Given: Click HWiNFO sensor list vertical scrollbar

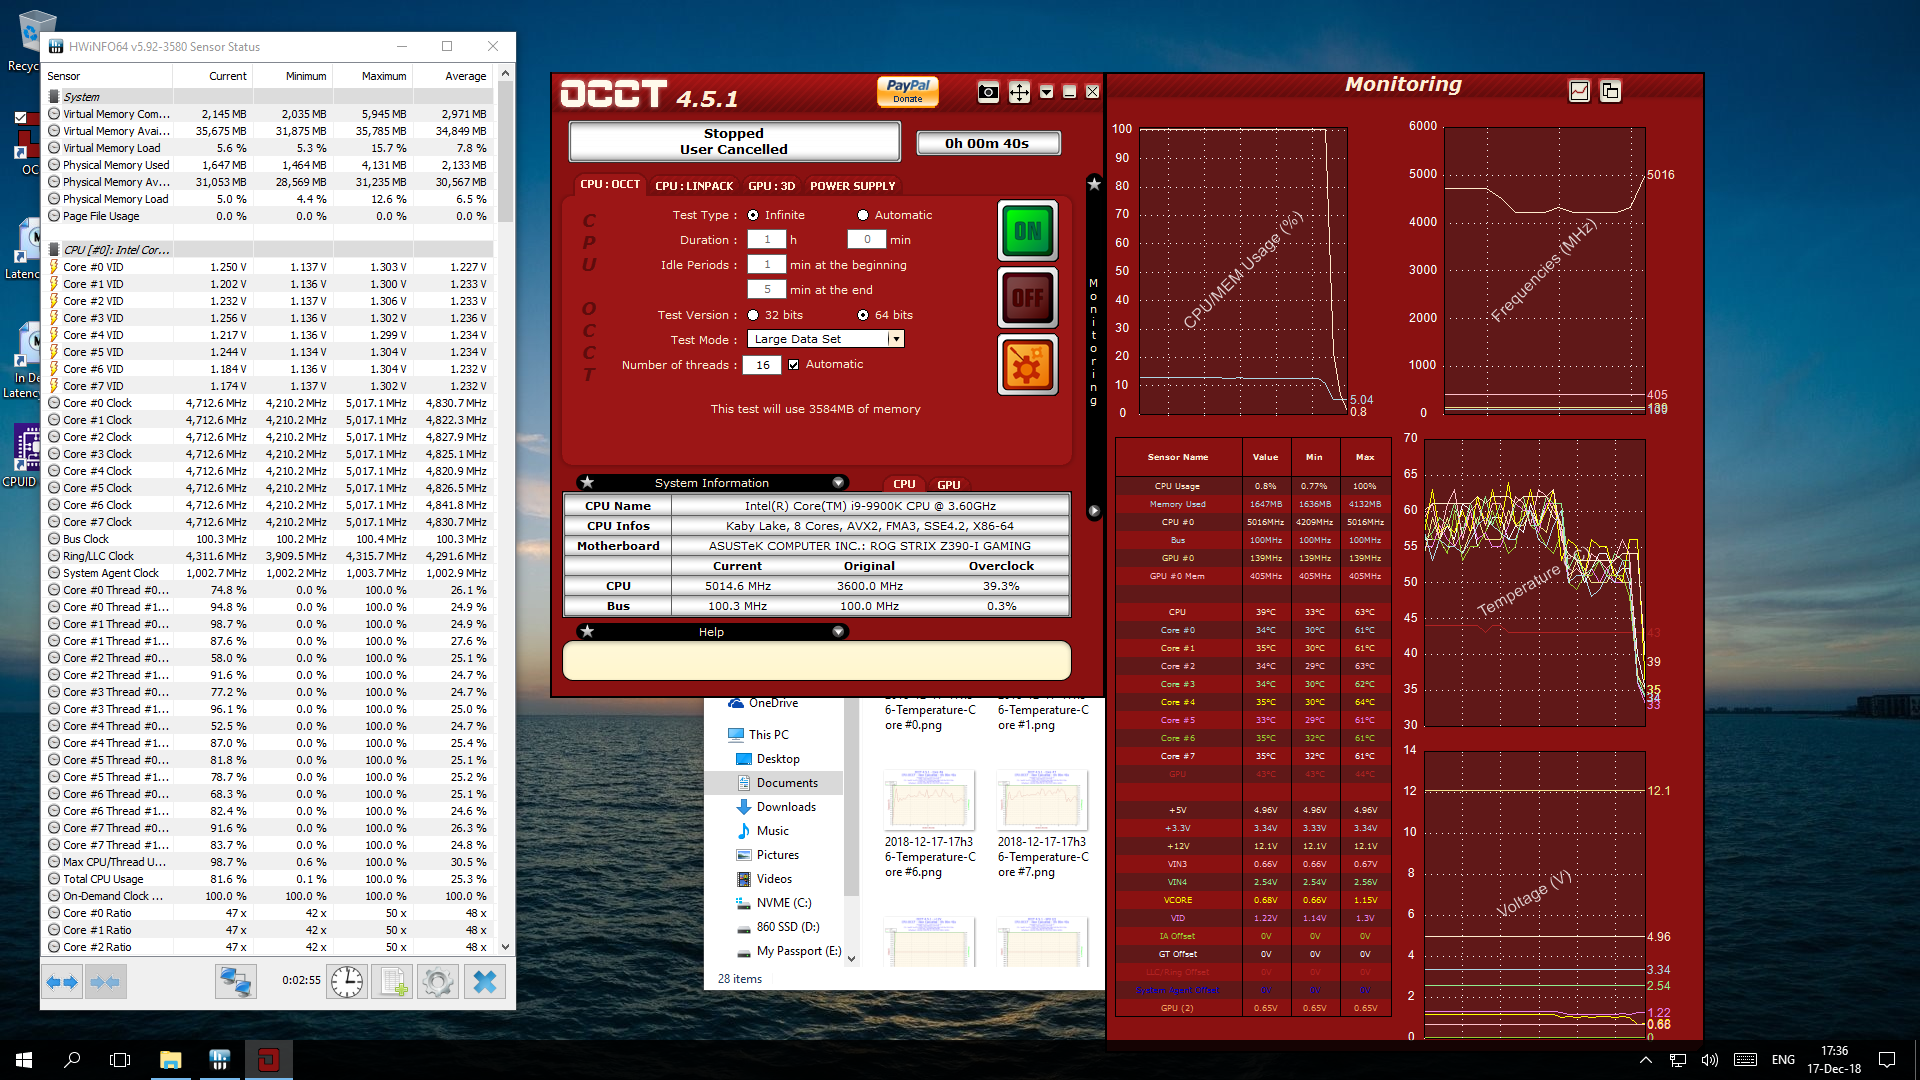Looking at the screenshot, I should [505, 150].
